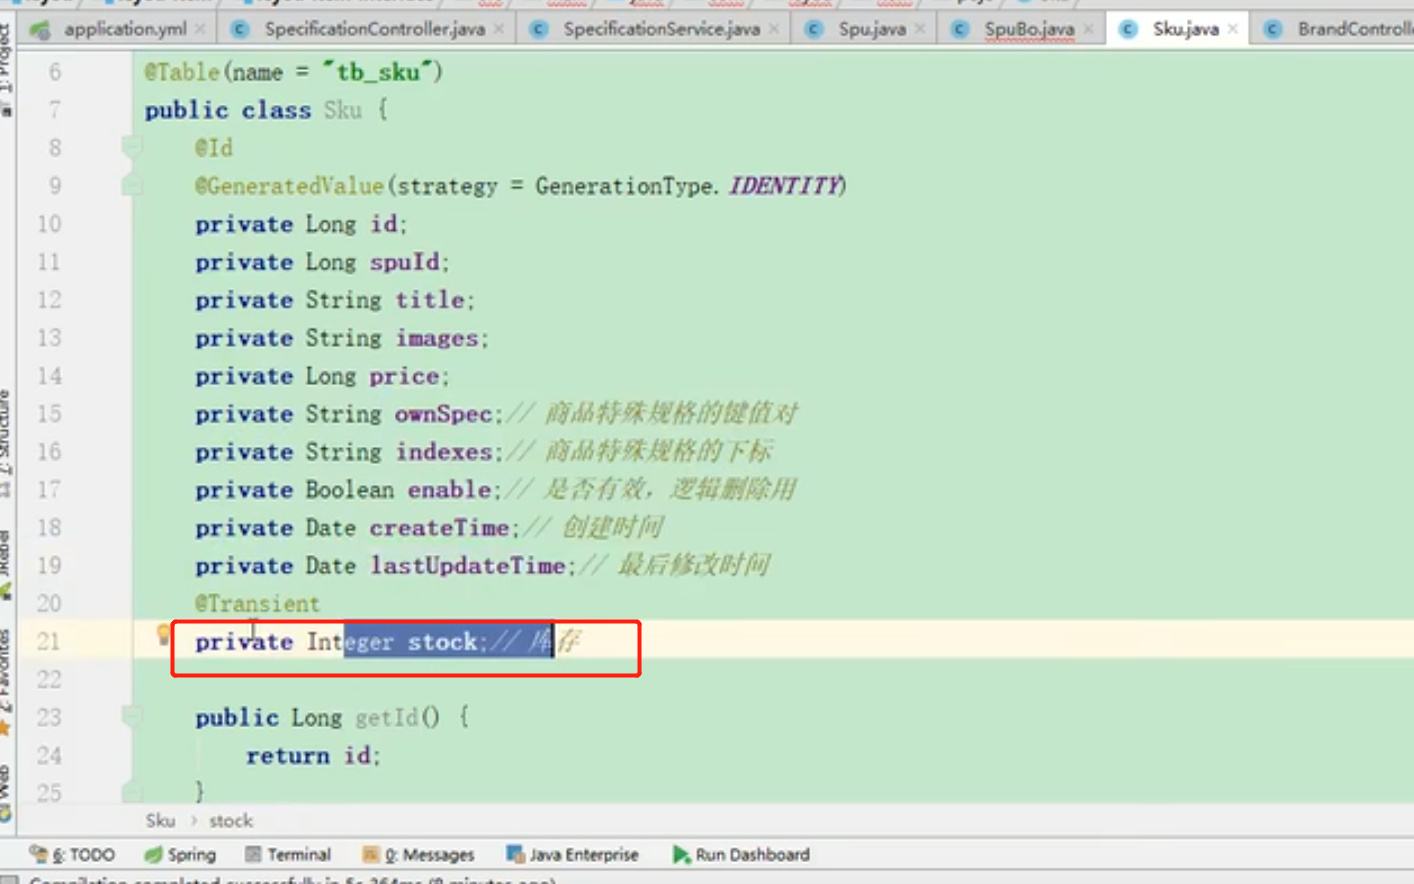
Task: Collapse the fold marker at line 9
Action: coord(131,186)
